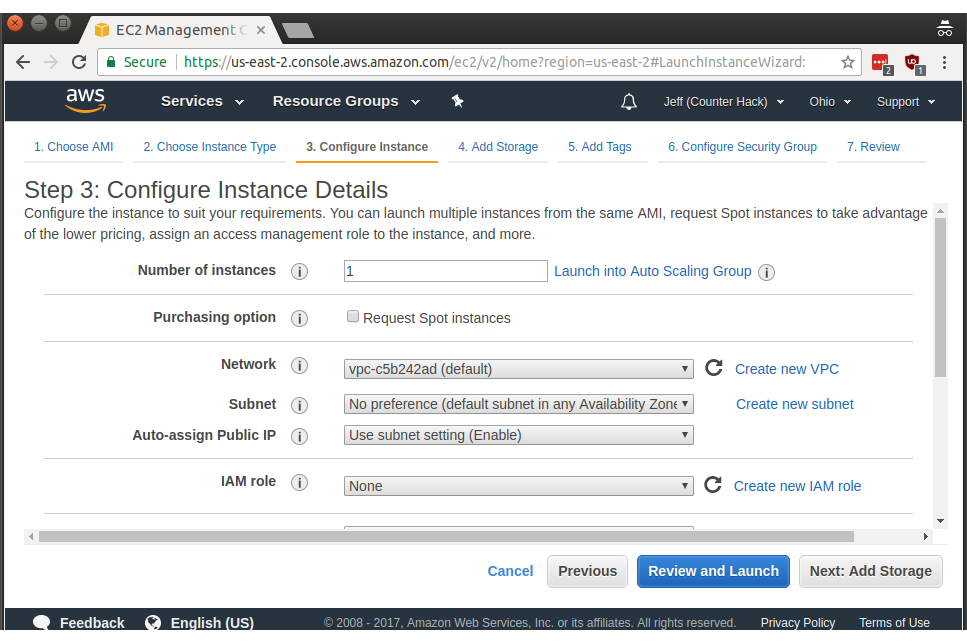Image resolution: width=967 pixels, height=643 pixels.
Task: Click English (US) language selector
Action: (212, 623)
